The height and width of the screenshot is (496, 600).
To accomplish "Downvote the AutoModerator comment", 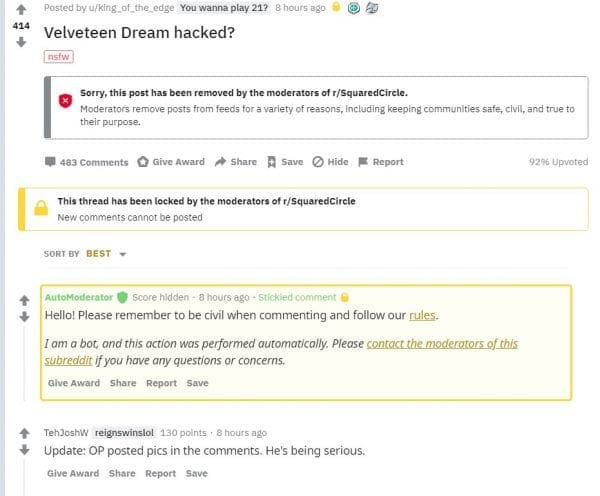I will tap(25, 317).
